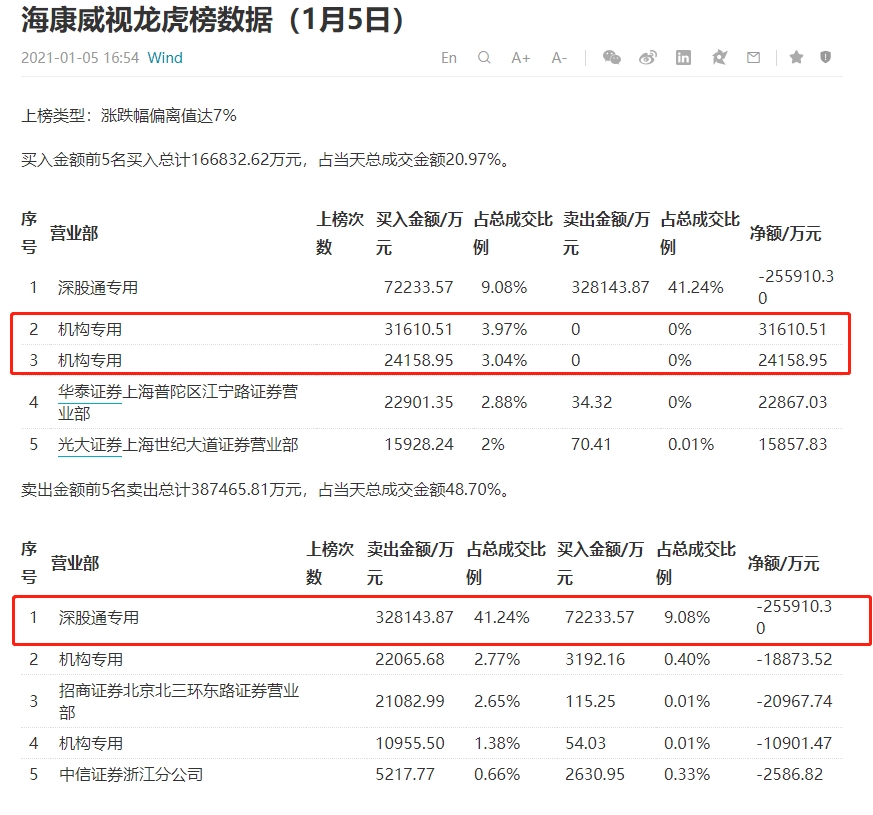
Task: Click the 10955.50 cell
Action: (410, 744)
